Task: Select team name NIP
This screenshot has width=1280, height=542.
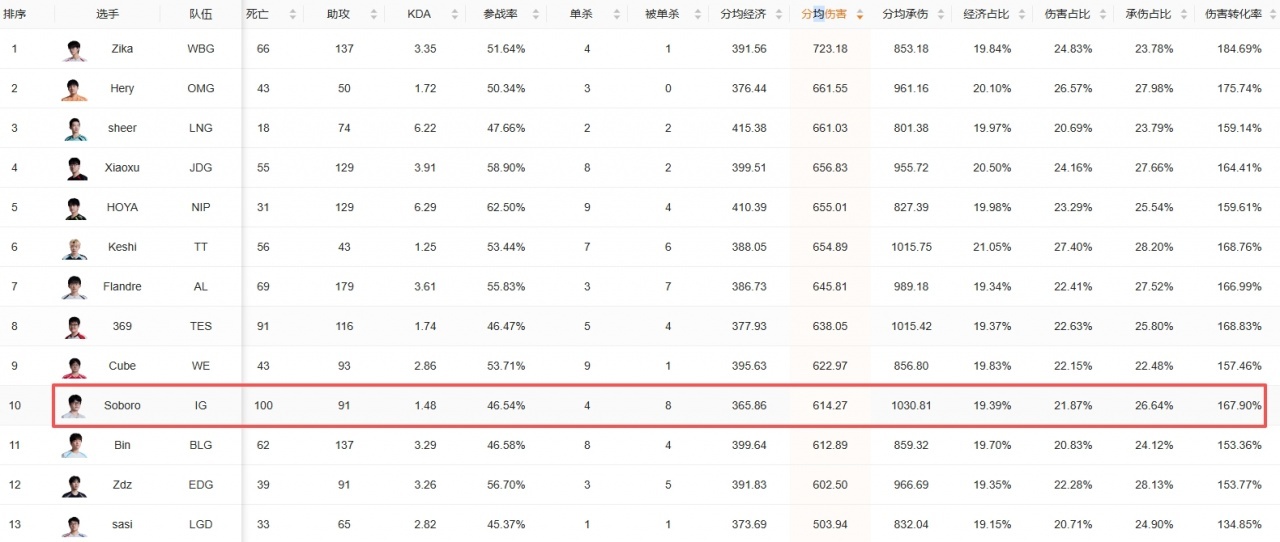Action: (200, 207)
